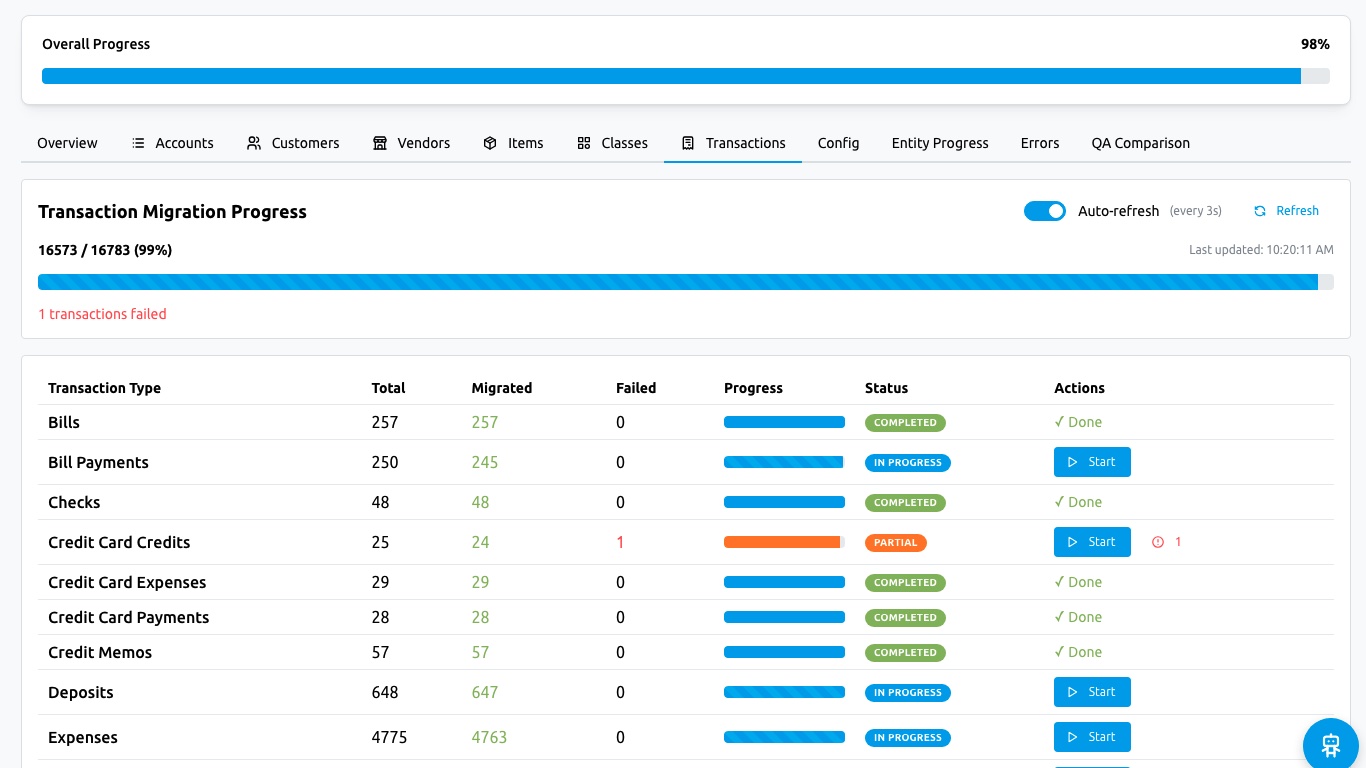Click the storefront icon beside Vendors

380,143
